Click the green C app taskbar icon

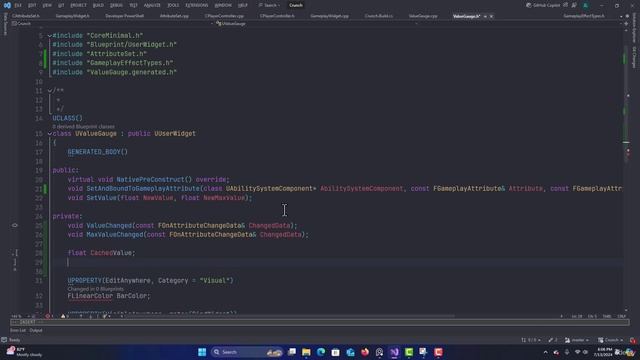coord(409,352)
